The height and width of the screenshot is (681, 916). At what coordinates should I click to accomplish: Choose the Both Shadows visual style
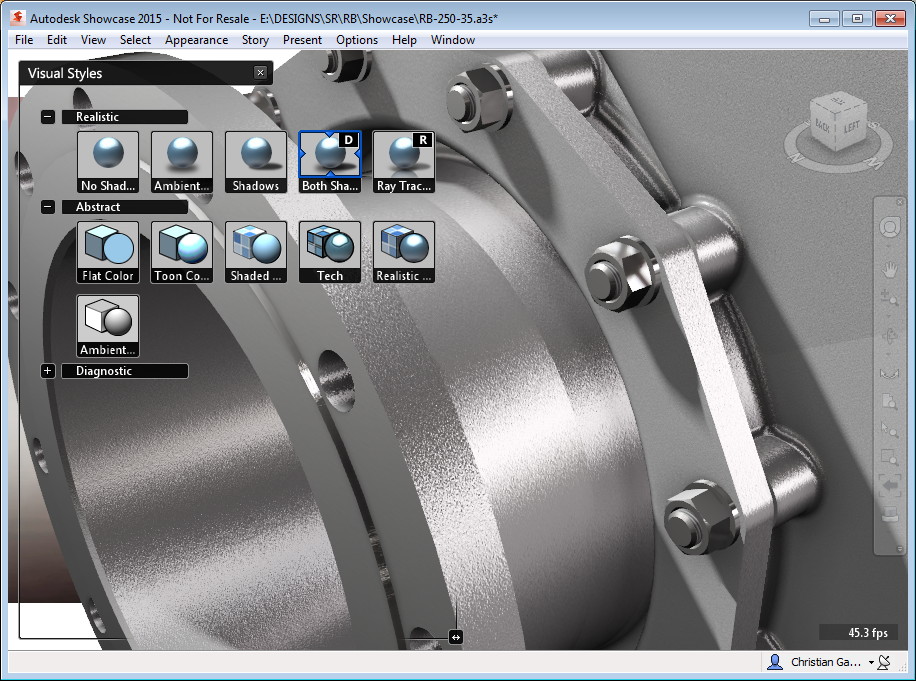(330, 162)
